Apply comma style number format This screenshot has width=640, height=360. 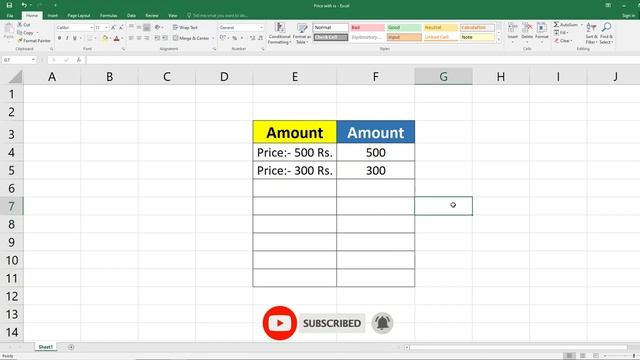click(x=242, y=38)
